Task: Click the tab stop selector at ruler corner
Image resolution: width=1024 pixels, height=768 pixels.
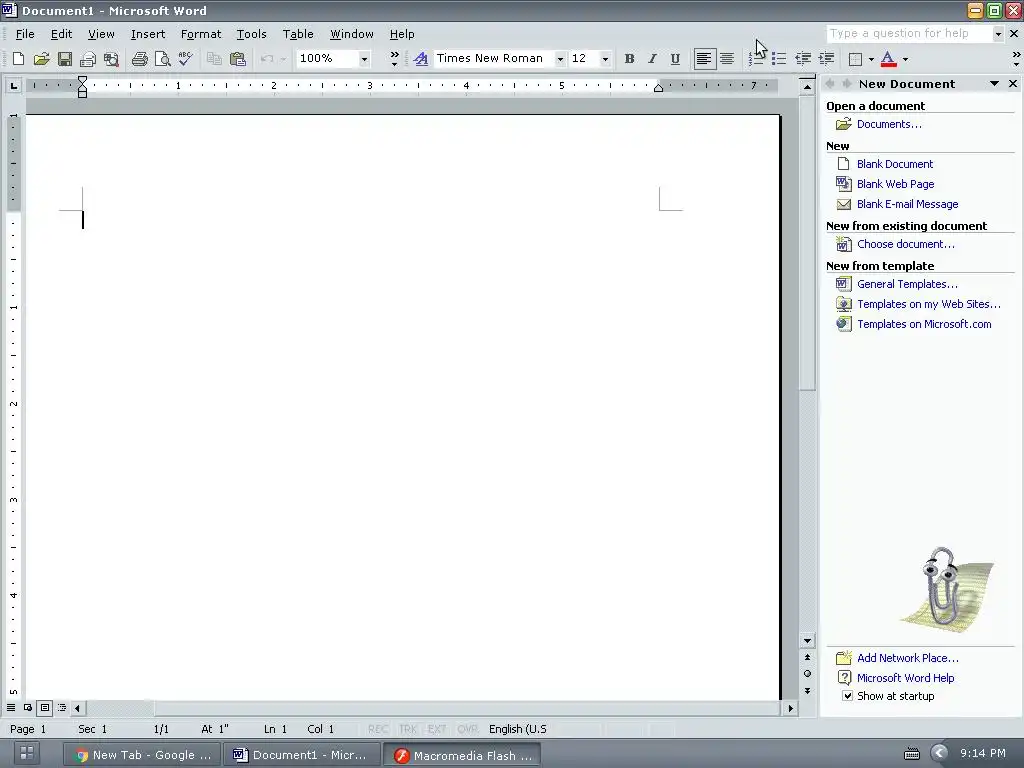Action: tap(14, 86)
